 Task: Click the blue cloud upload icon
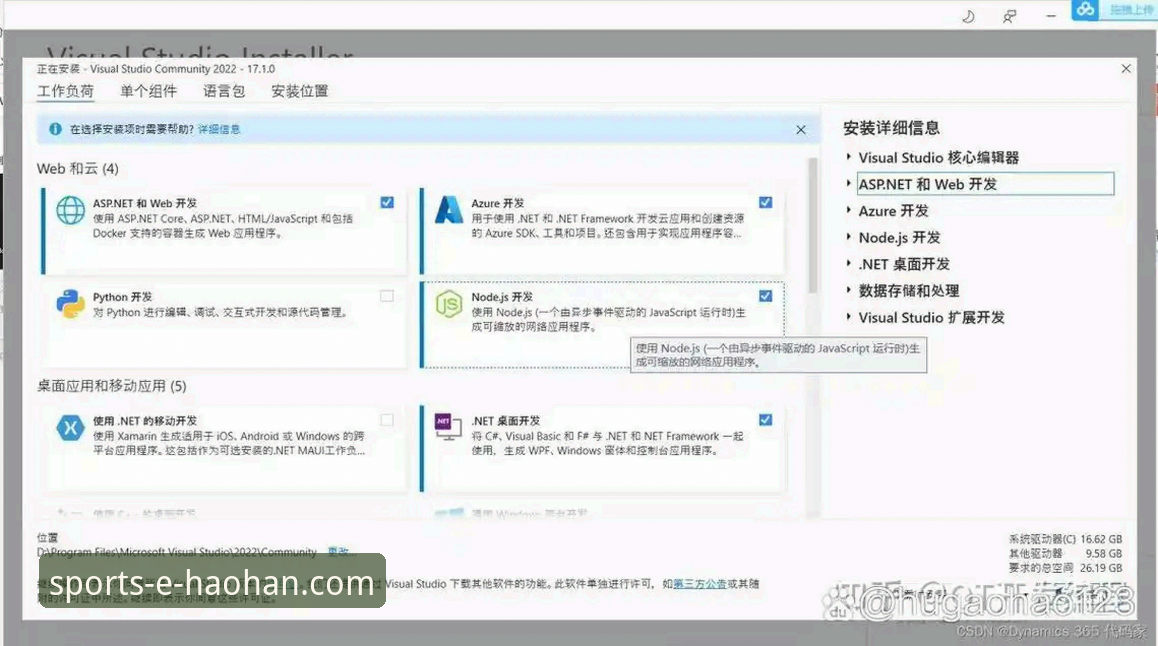click(x=1085, y=10)
